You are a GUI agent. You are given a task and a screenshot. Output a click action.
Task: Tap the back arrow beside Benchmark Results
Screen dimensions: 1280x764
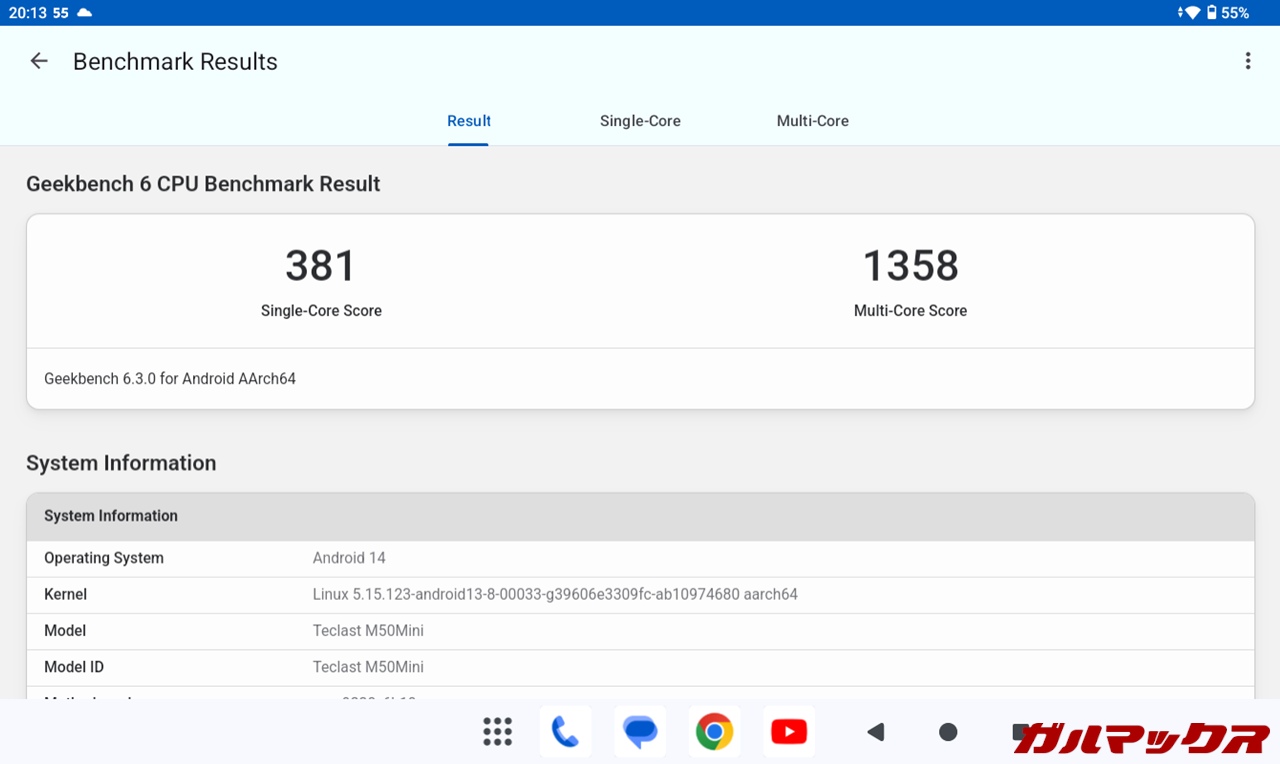click(39, 61)
